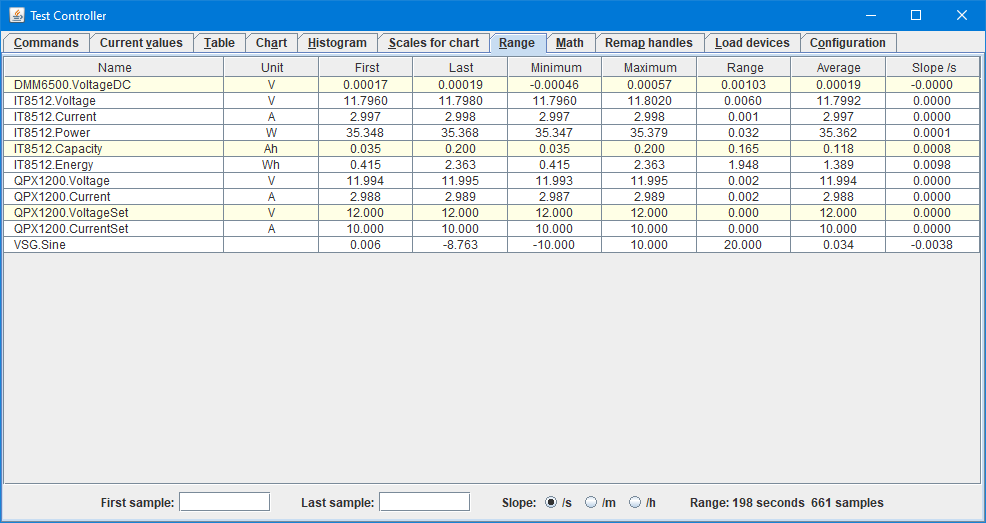The image size is (986, 523).
Task: Click the 0.0098 slope cell
Action: coord(933,165)
